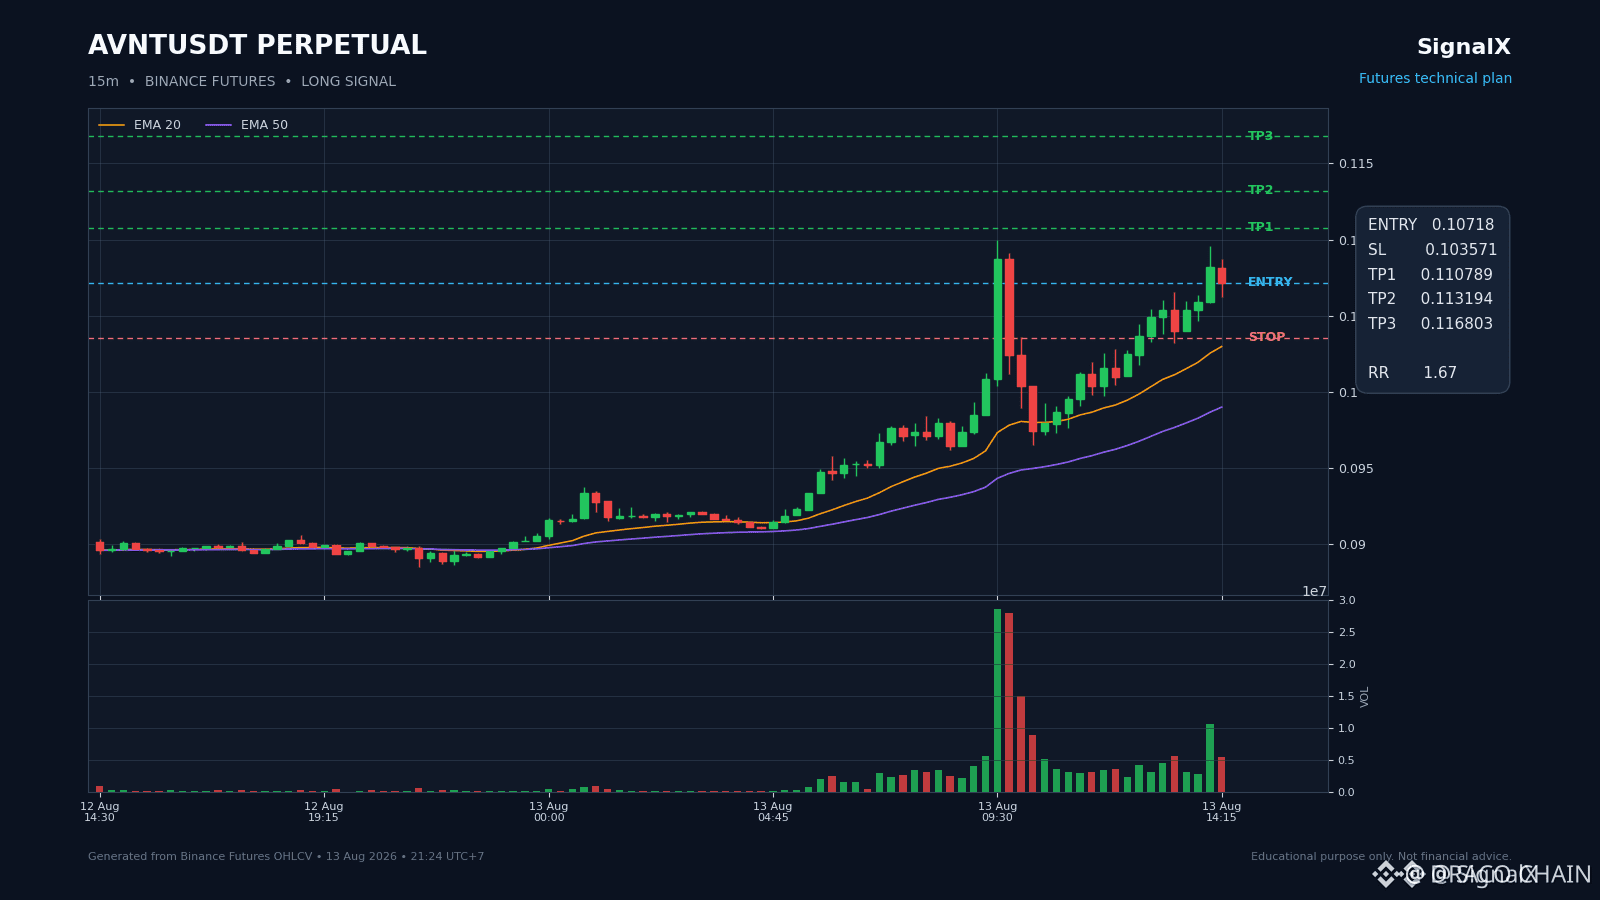Click the 3.0 volume axis label
Viewport: 1600px width, 900px height.
pyautogui.click(x=1347, y=600)
